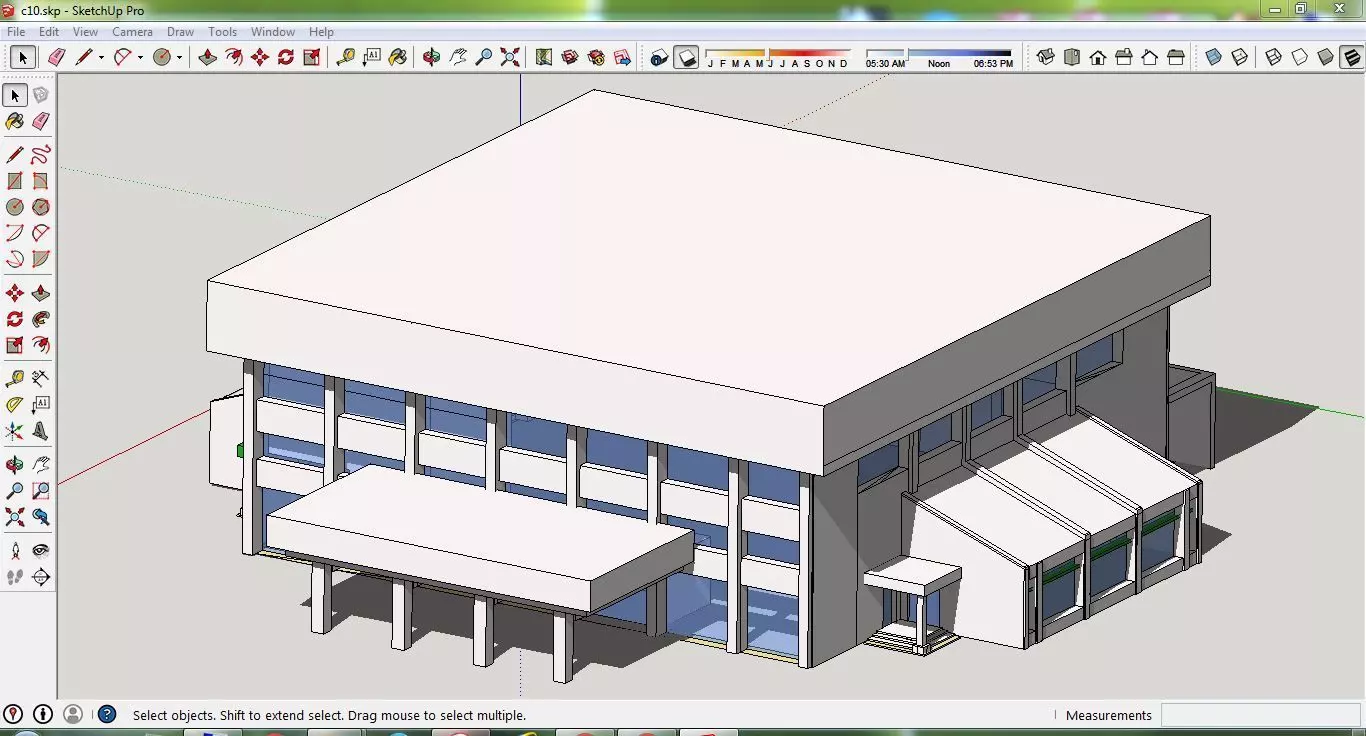Open the View menu
This screenshot has height=736, width=1366.
point(85,32)
